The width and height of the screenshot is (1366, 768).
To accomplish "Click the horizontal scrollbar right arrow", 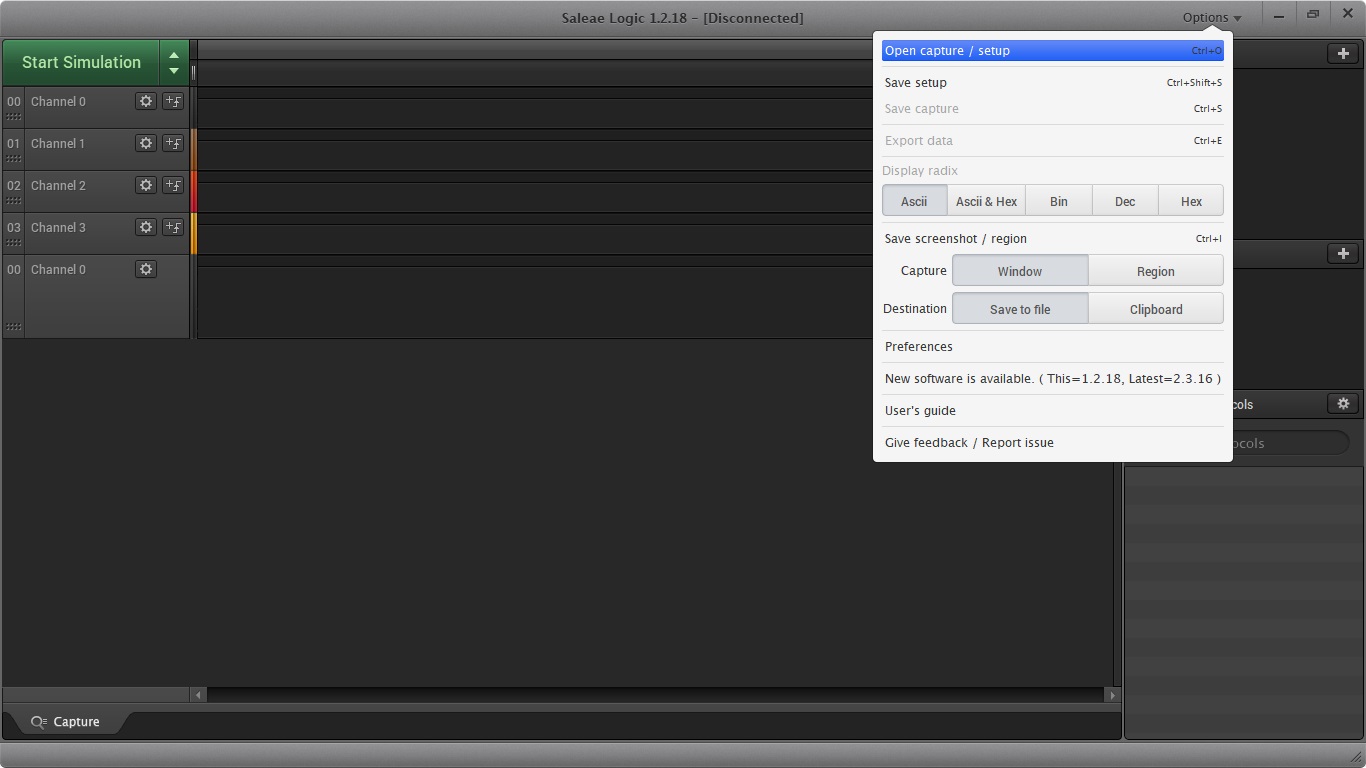I will pyautogui.click(x=1112, y=694).
